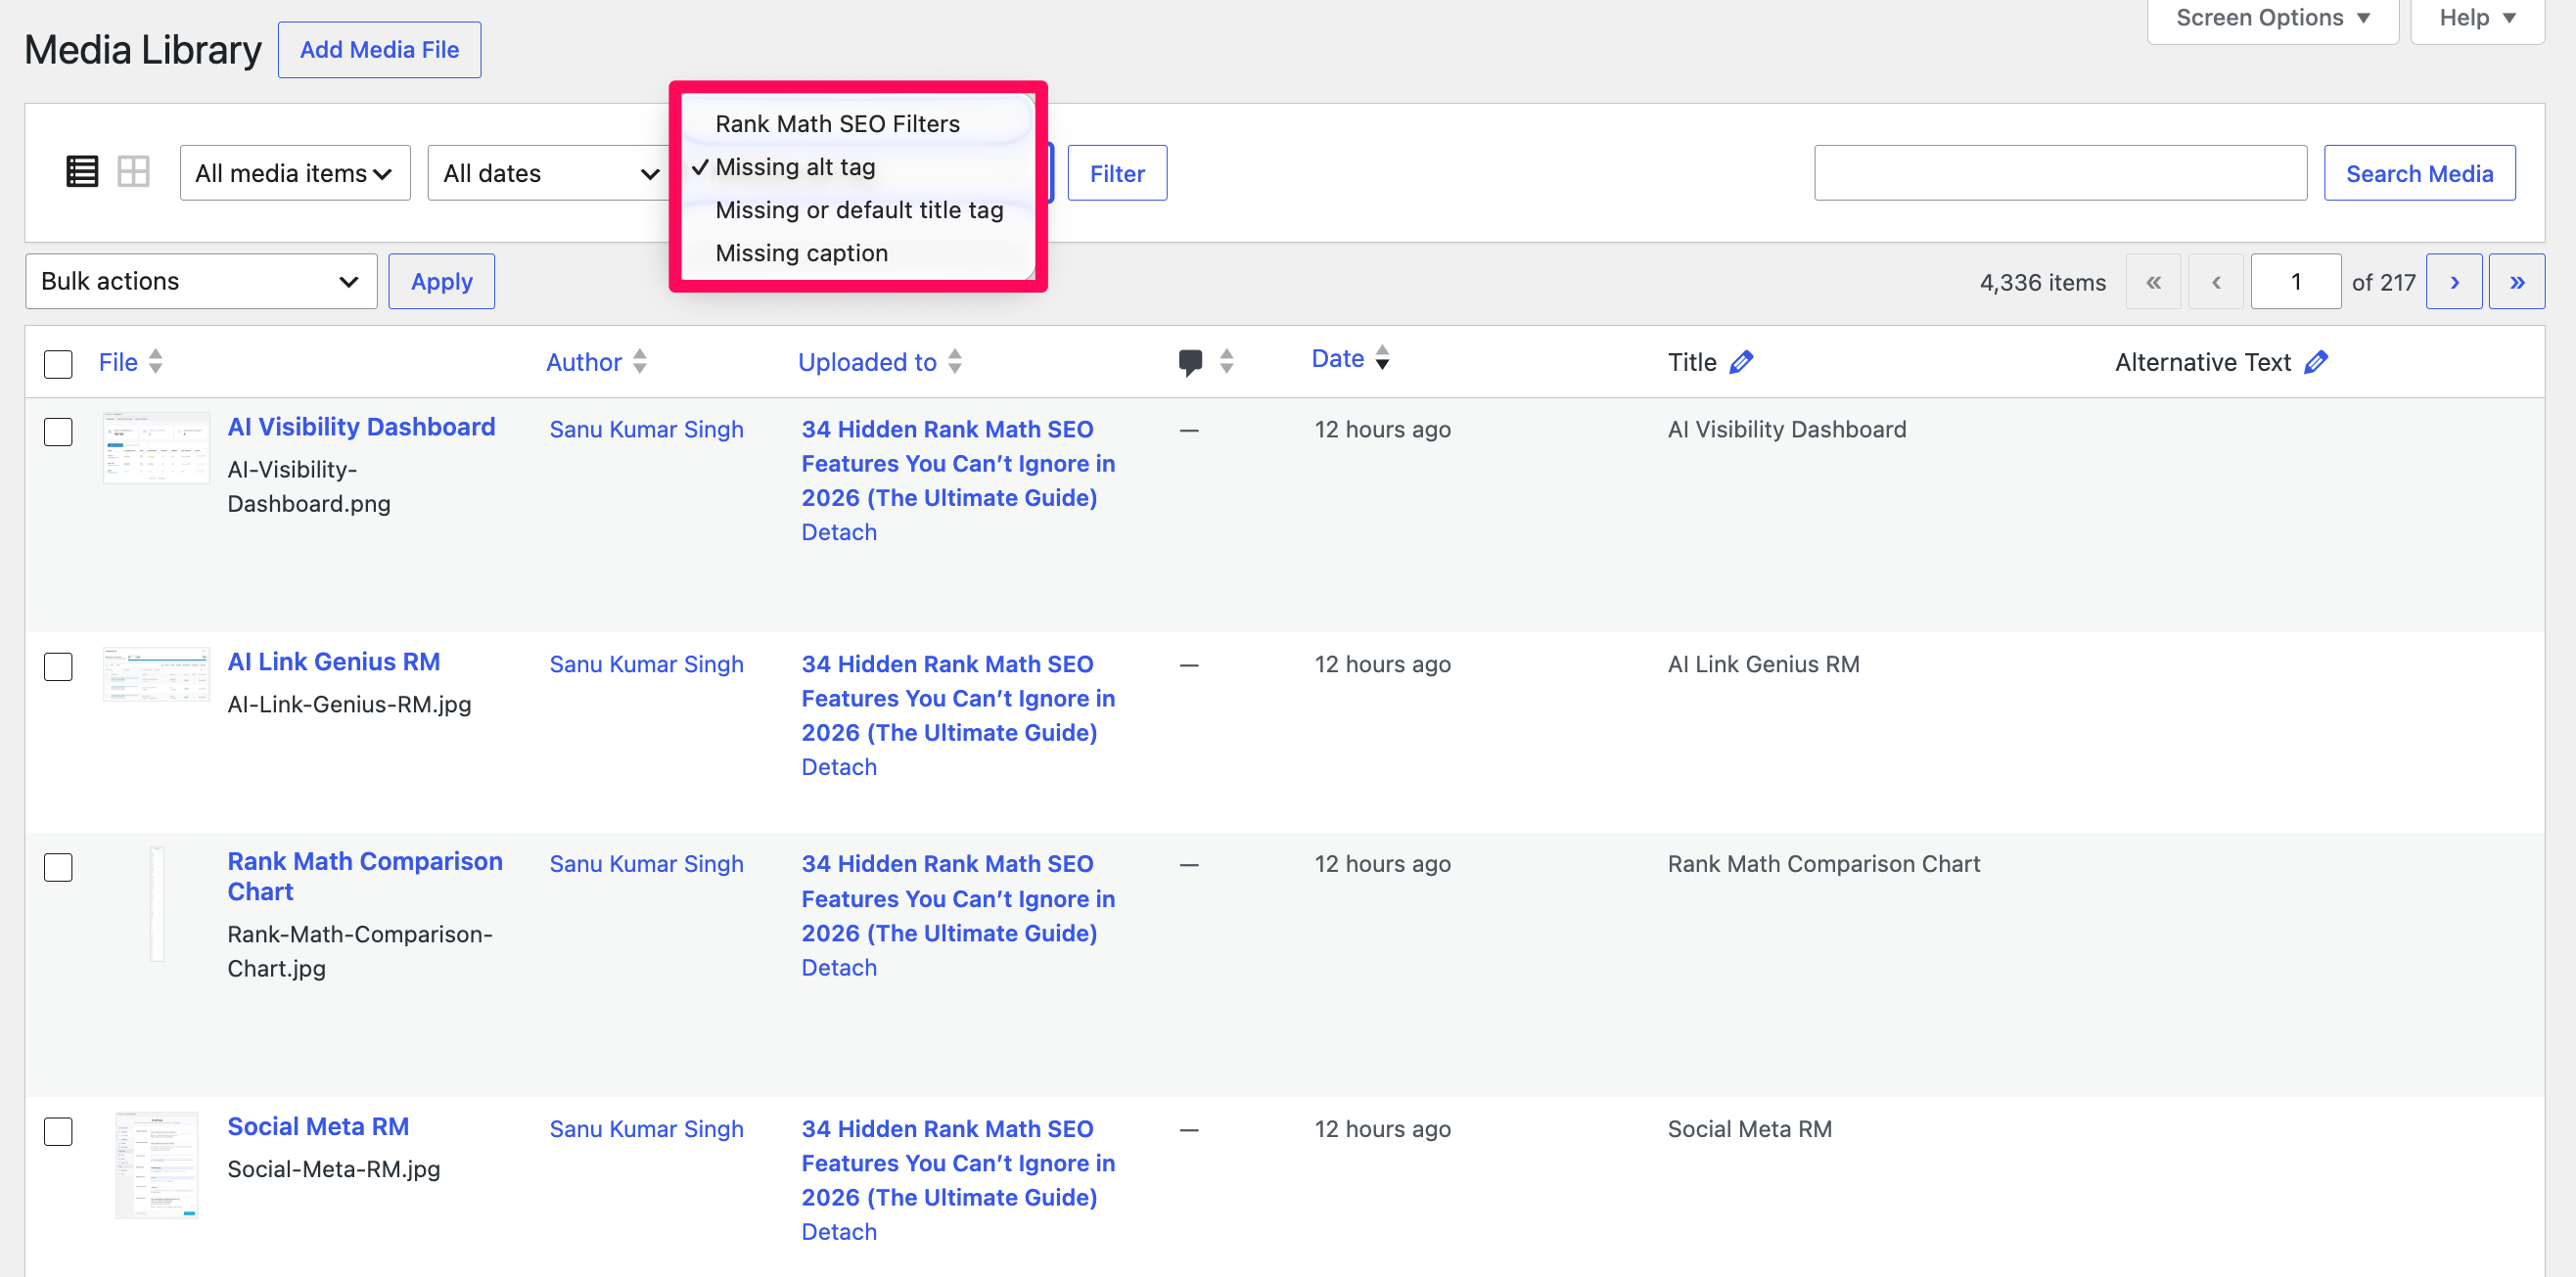
Task: Open the All dates dropdown
Action: coord(550,173)
